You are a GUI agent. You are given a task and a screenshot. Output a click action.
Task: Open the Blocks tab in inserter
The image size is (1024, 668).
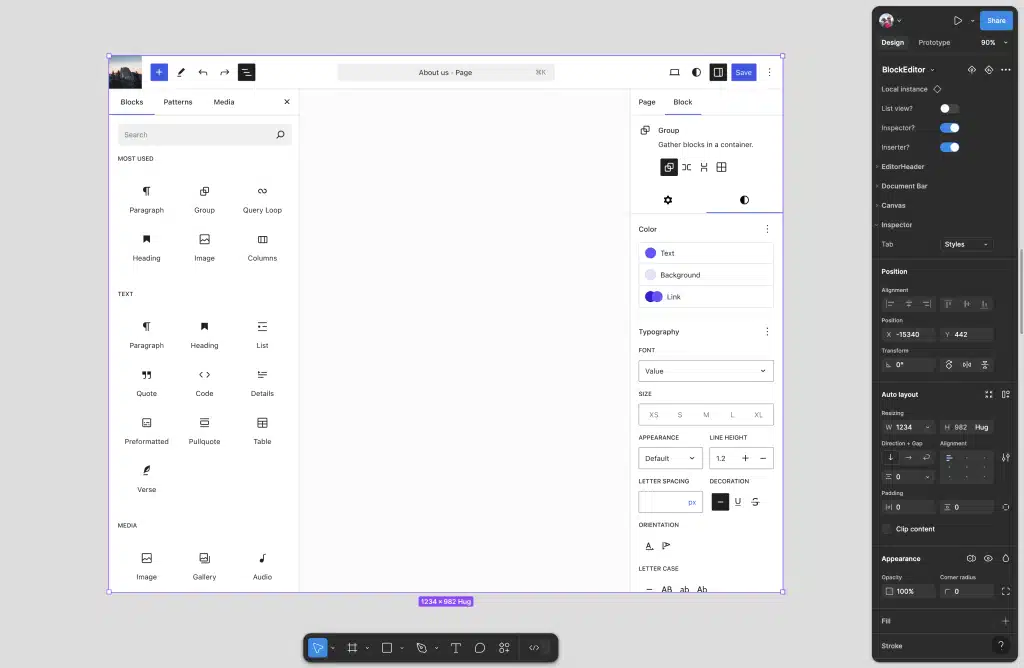(131, 102)
